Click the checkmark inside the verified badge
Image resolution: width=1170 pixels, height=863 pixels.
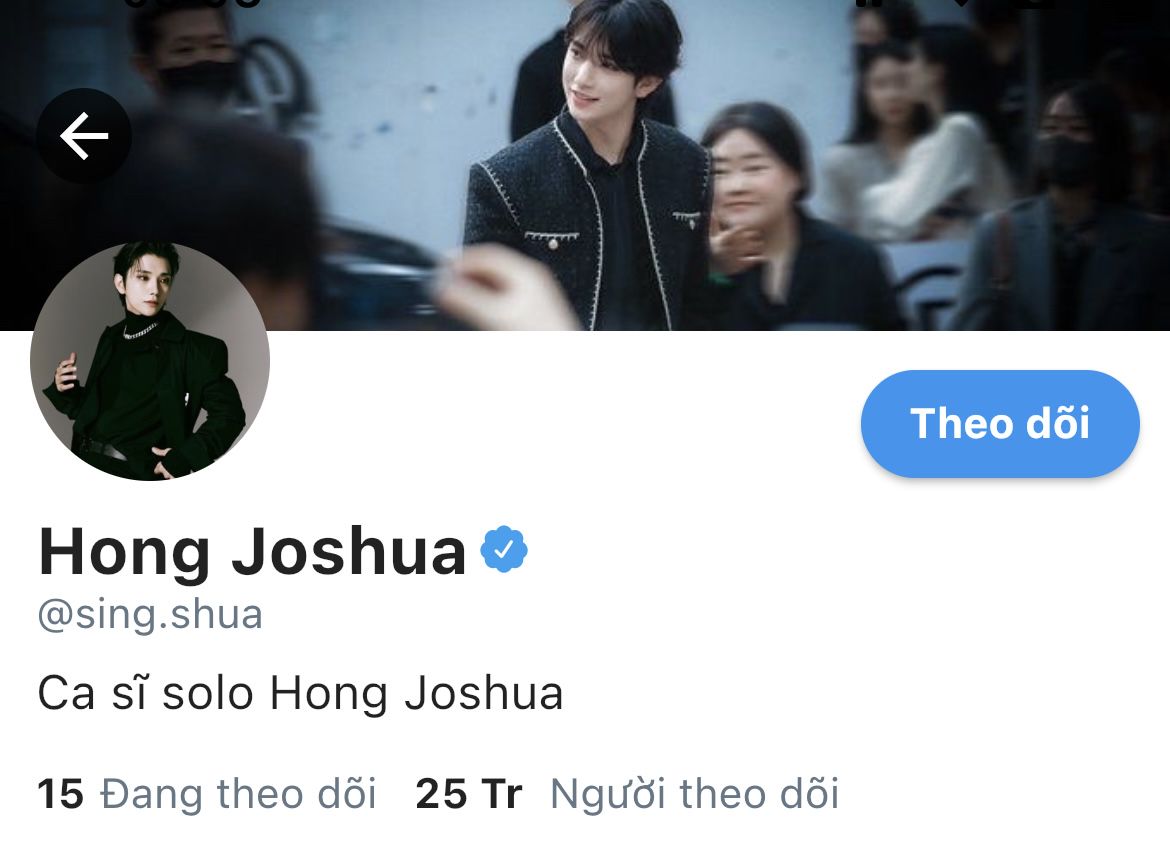click(504, 550)
